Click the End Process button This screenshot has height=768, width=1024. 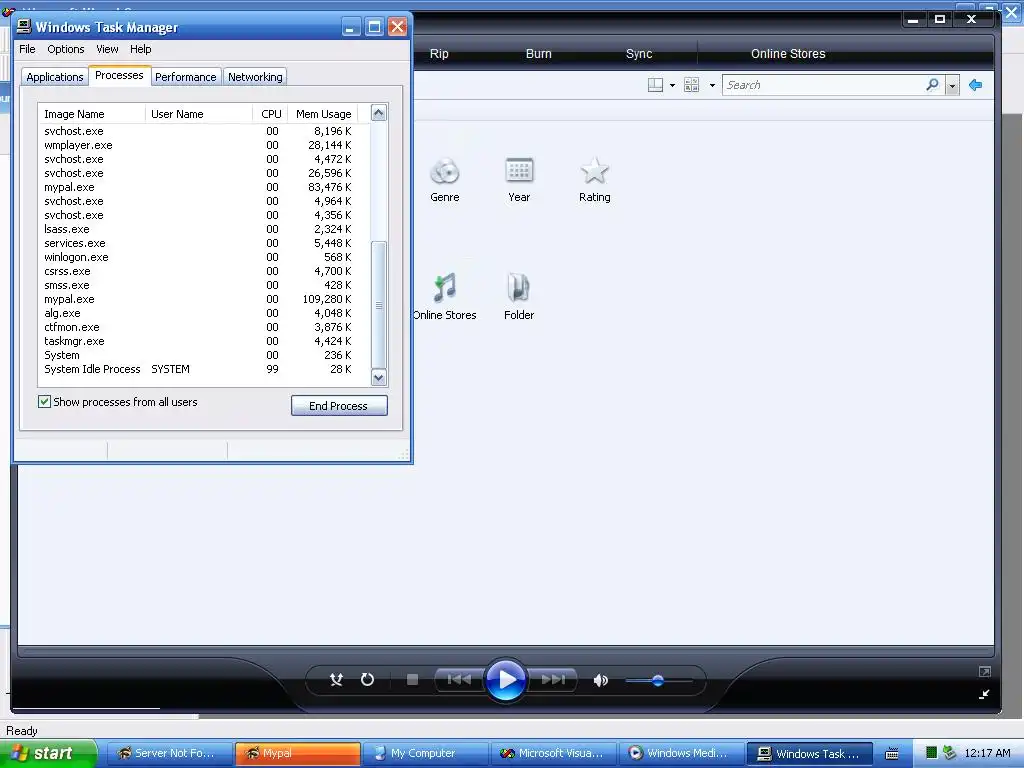[339, 406]
